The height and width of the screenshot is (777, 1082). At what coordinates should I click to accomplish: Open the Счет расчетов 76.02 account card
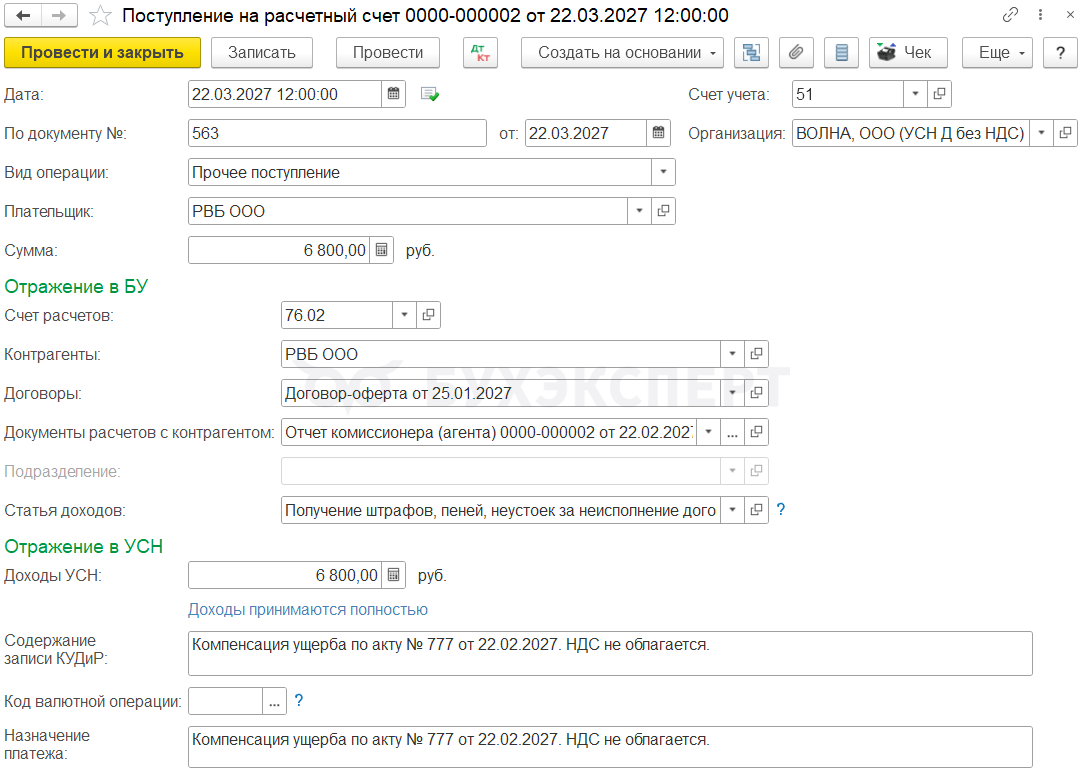[x=429, y=315]
